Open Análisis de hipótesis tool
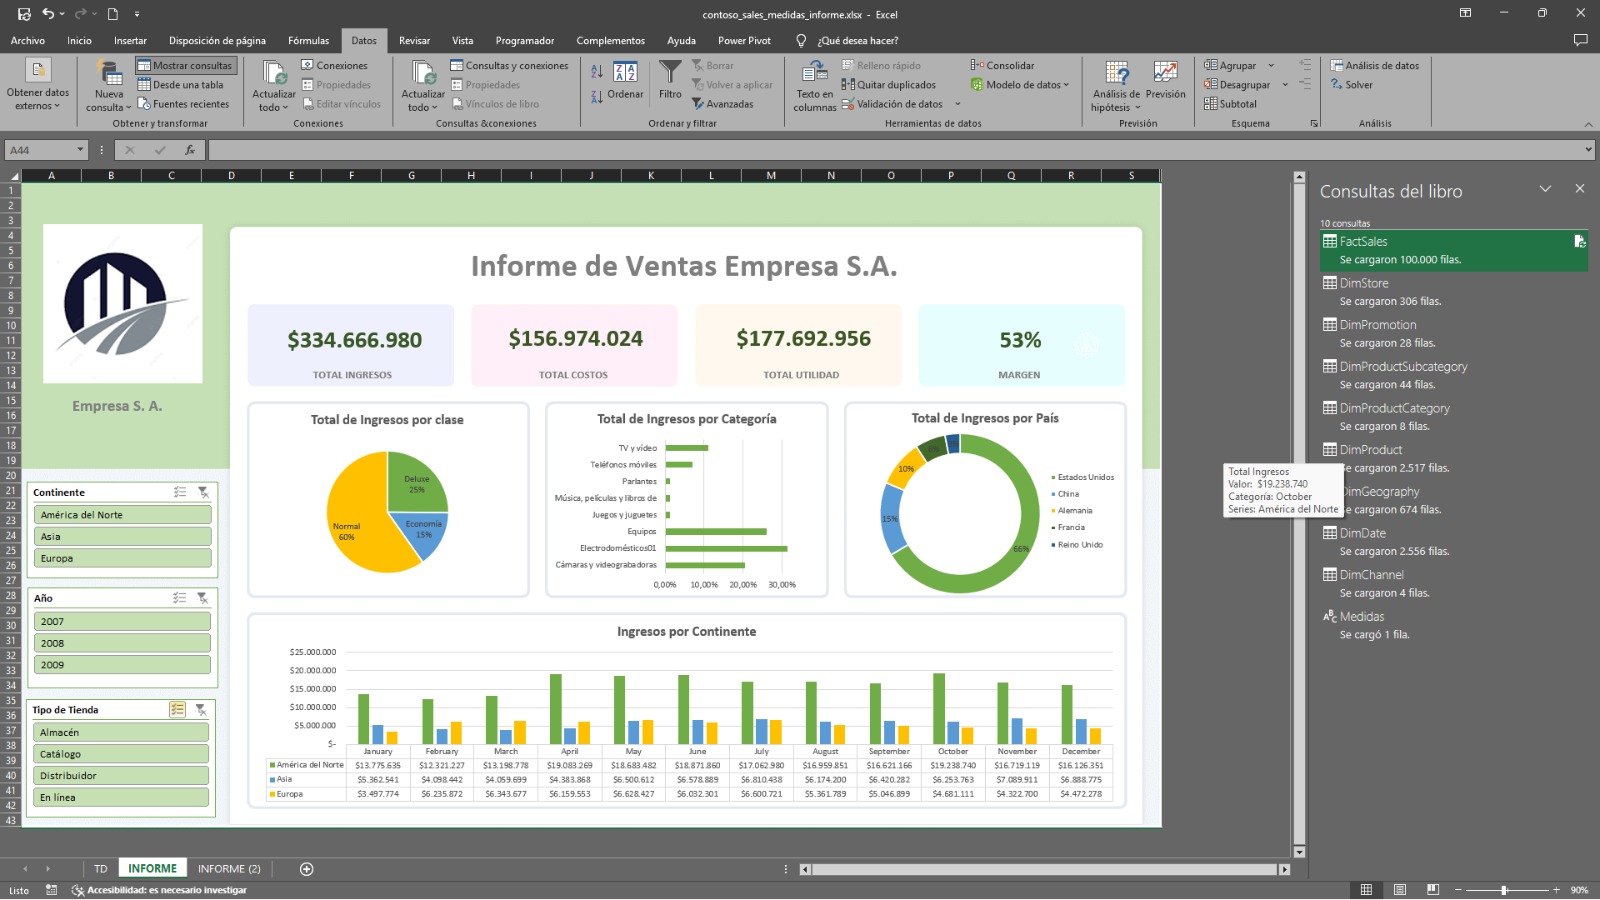 [x=1116, y=73]
